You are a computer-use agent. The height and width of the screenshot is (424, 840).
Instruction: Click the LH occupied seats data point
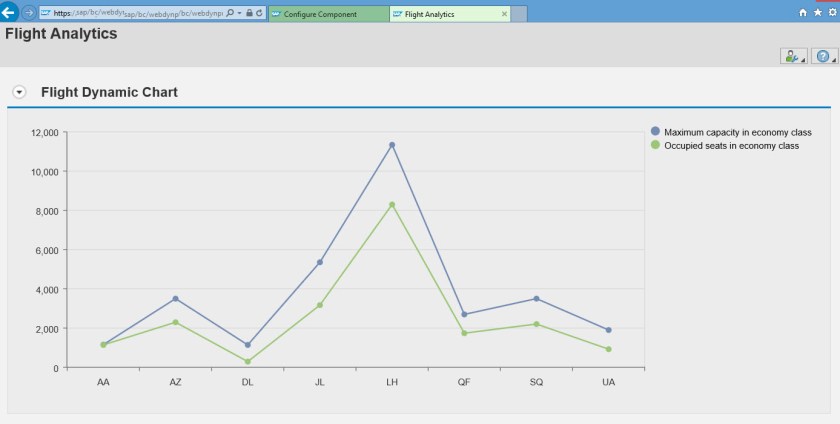point(392,205)
